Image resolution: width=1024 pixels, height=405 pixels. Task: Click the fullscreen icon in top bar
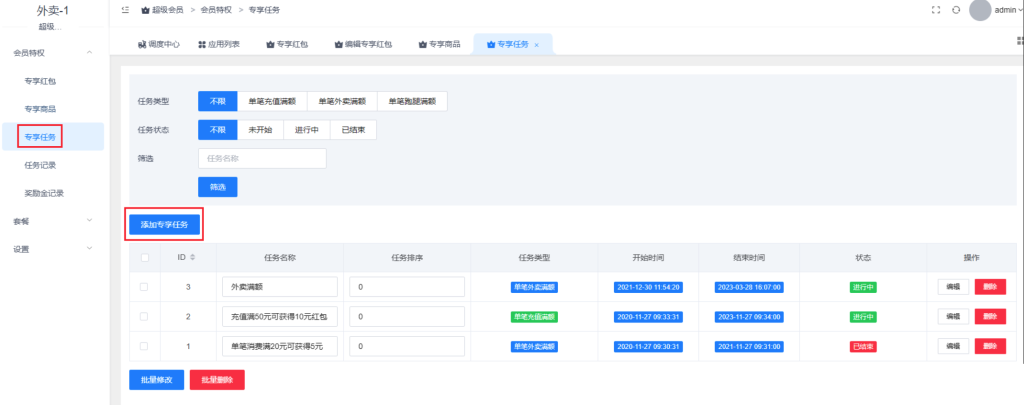[935, 10]
